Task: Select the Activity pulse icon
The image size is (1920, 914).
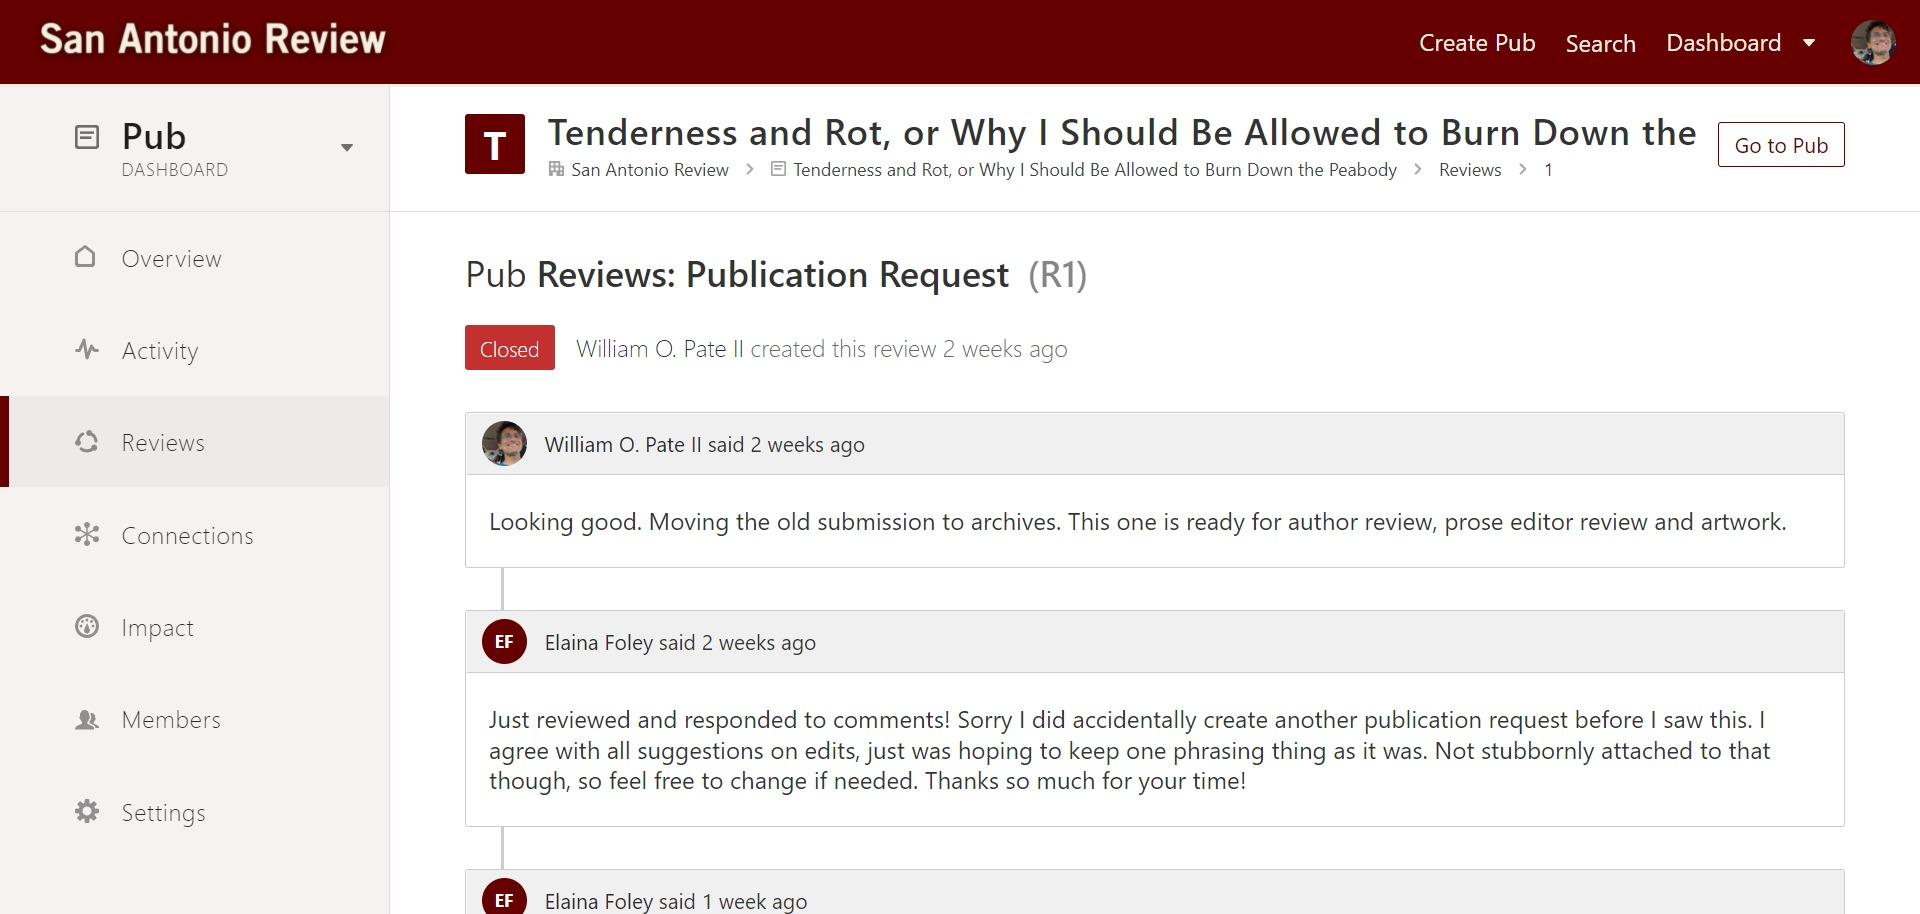Action: tap(87, 350)
